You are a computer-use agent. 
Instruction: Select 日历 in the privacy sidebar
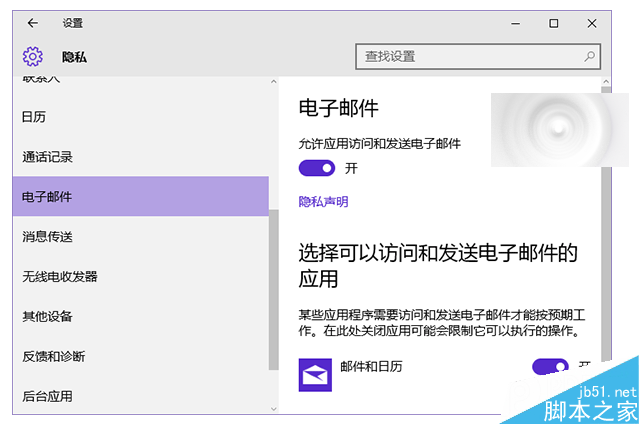click(x=35, y=117)
